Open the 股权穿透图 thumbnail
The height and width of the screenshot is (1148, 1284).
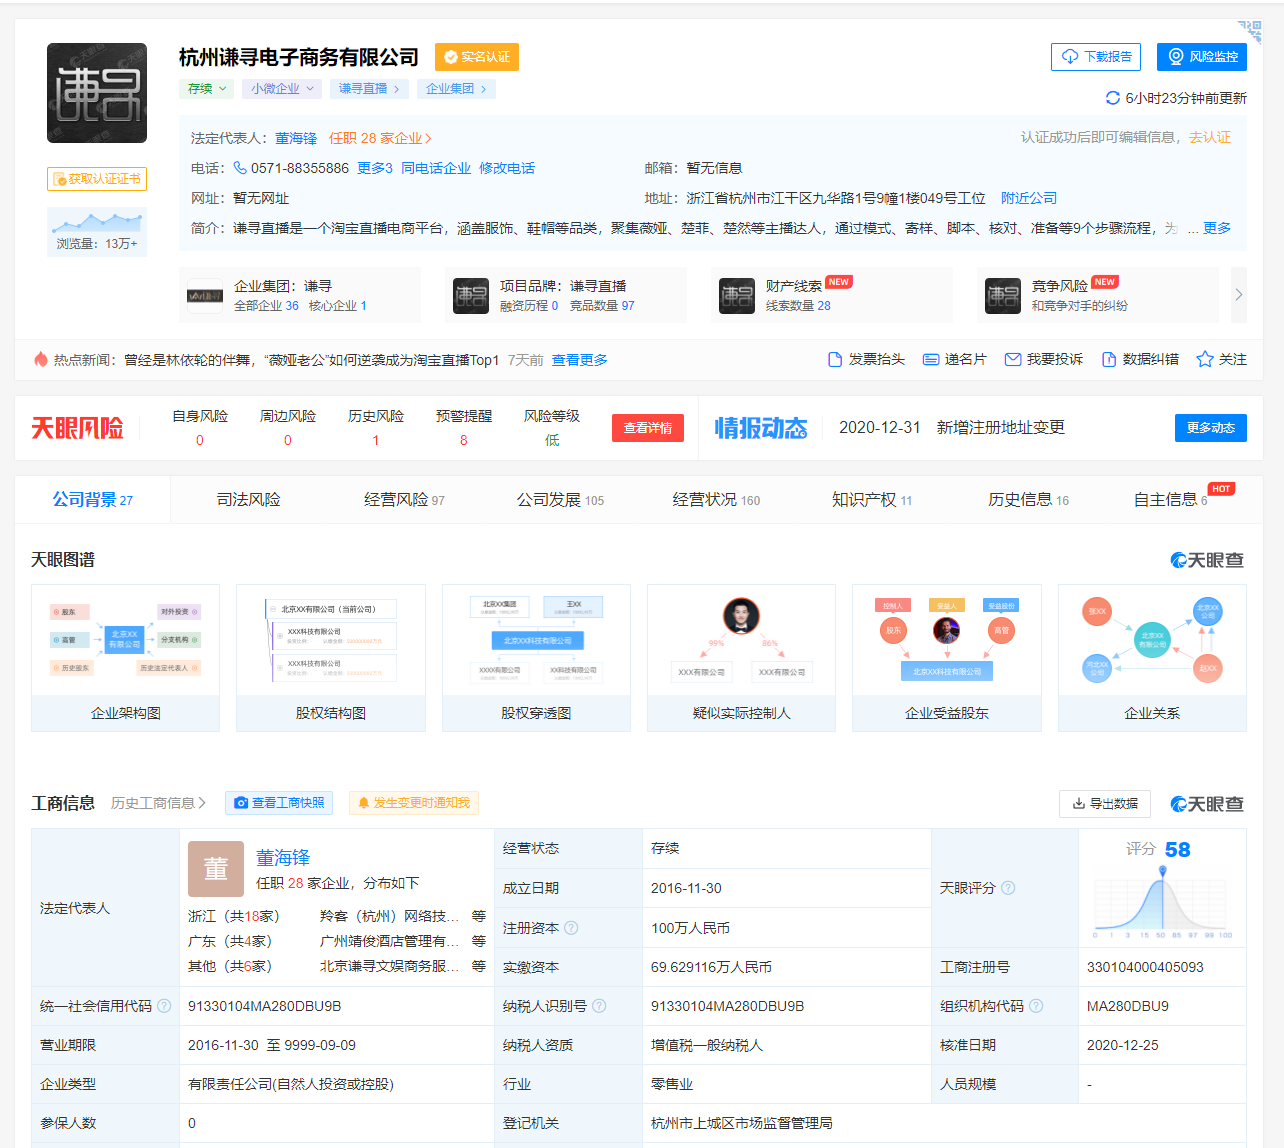(x=536, y=658)
